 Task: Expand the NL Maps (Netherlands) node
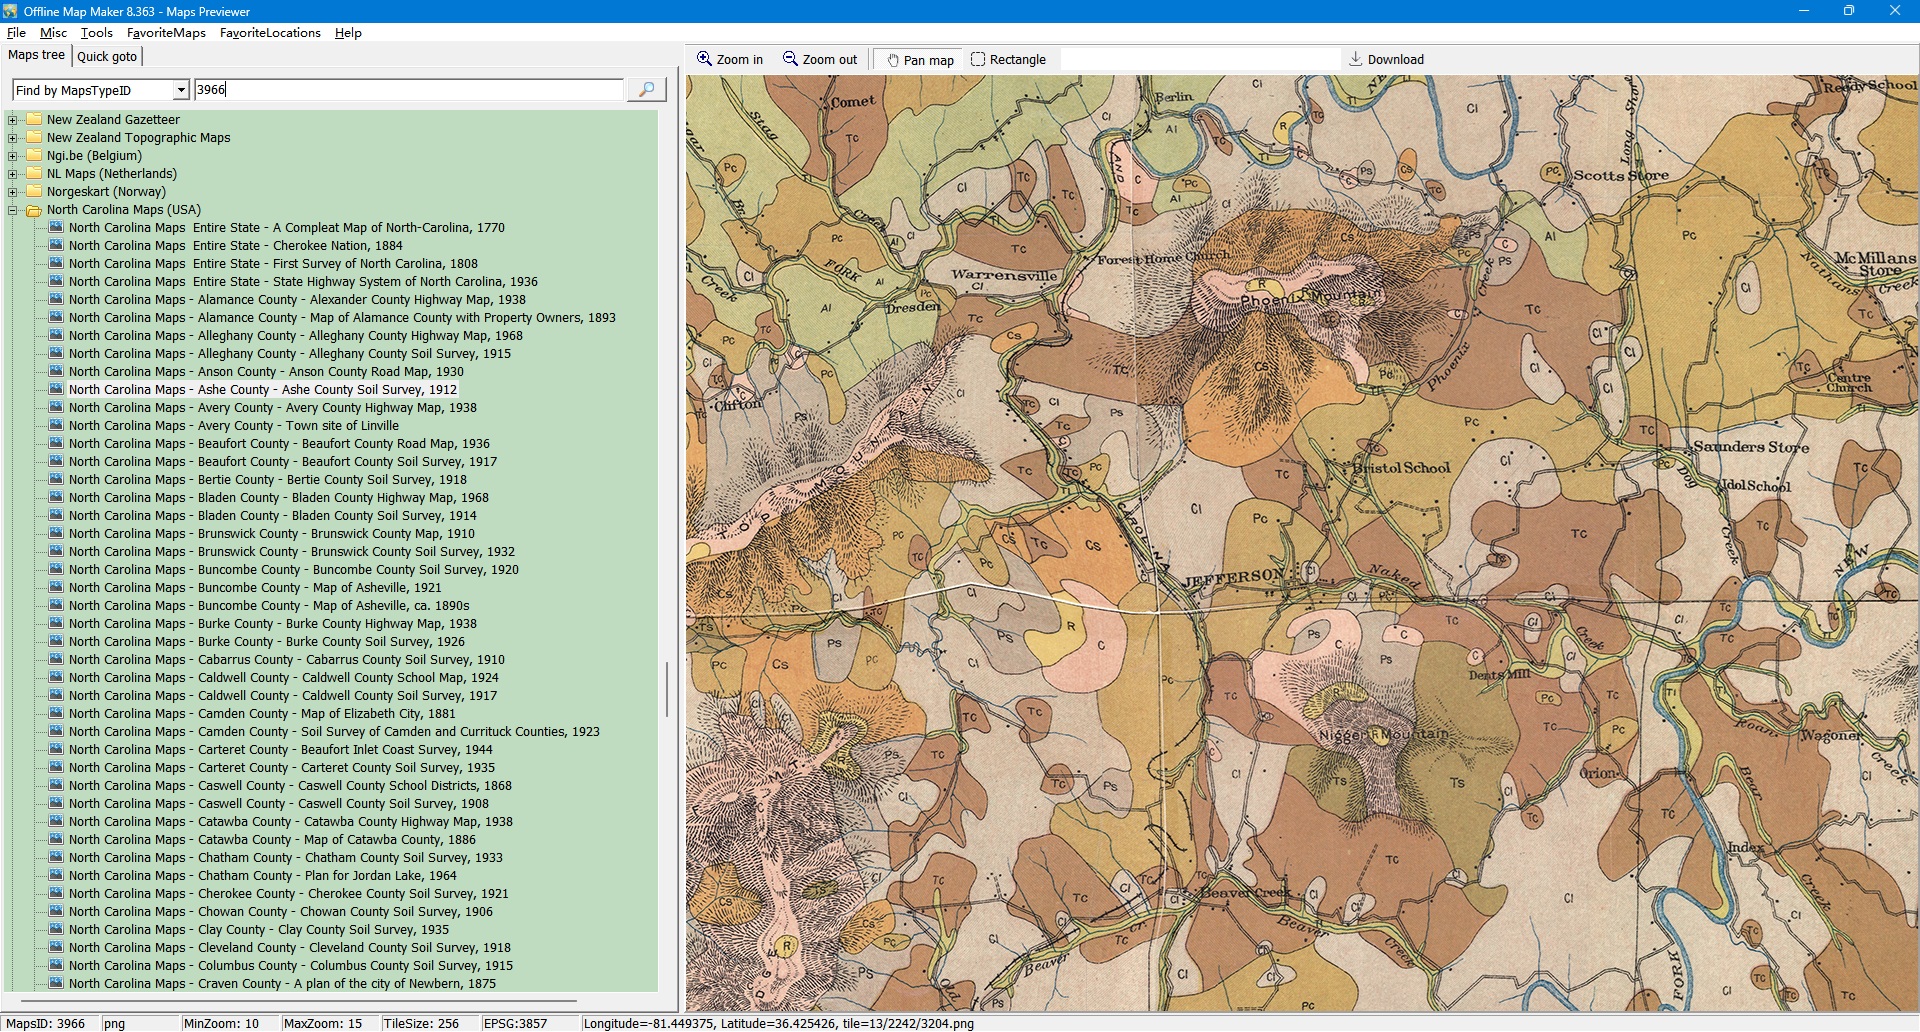[x=13, y=174]
